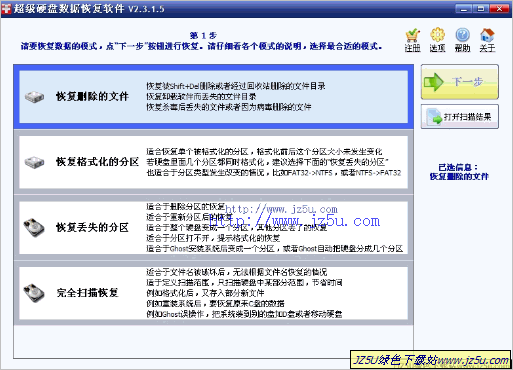Select the 恢复格式化的分区 mode
Viewport: 513px width, 370px height.
(213, 162)
